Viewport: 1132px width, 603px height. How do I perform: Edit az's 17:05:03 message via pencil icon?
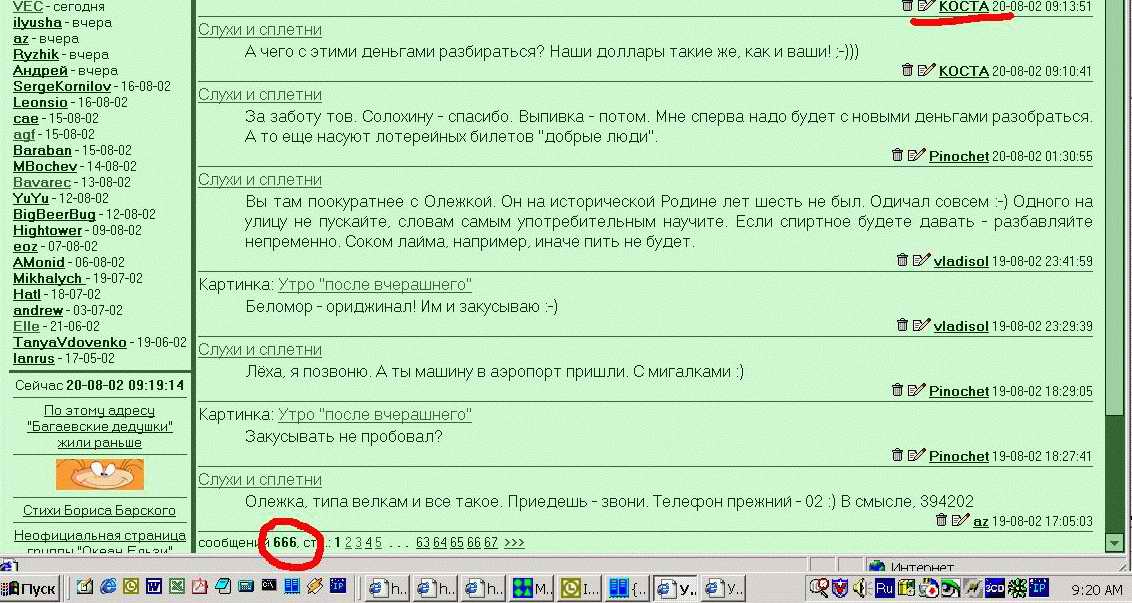(960, 520)
